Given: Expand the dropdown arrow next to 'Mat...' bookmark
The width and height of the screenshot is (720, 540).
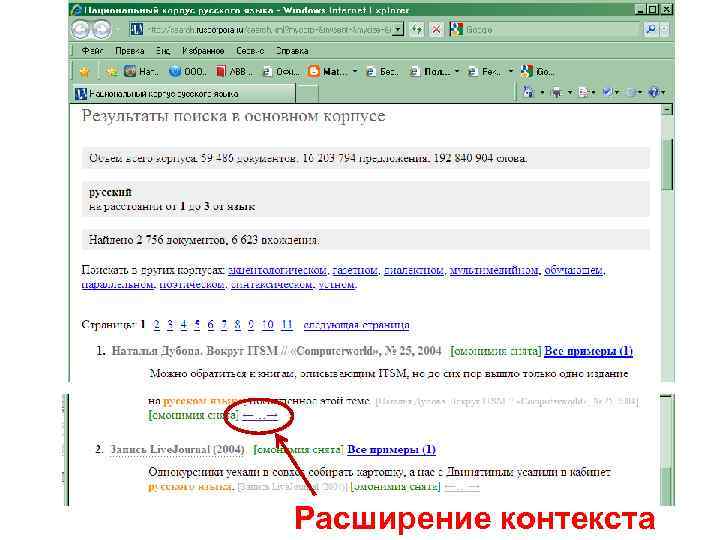Looking at the screenshot, I should pyautogui.click(x=355, y=72).
